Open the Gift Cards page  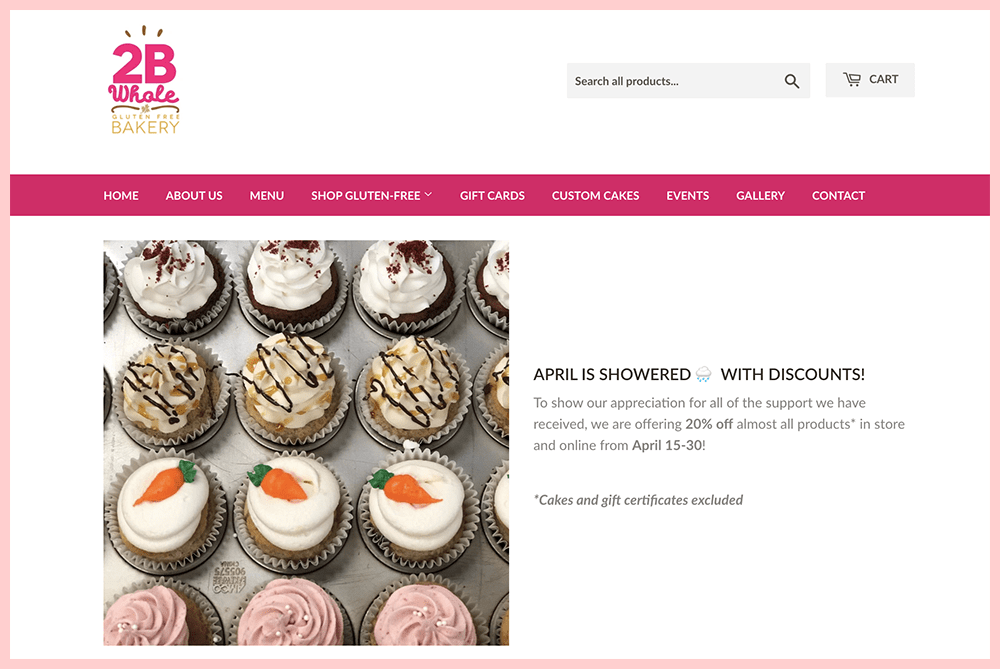[x=492, y=195]
